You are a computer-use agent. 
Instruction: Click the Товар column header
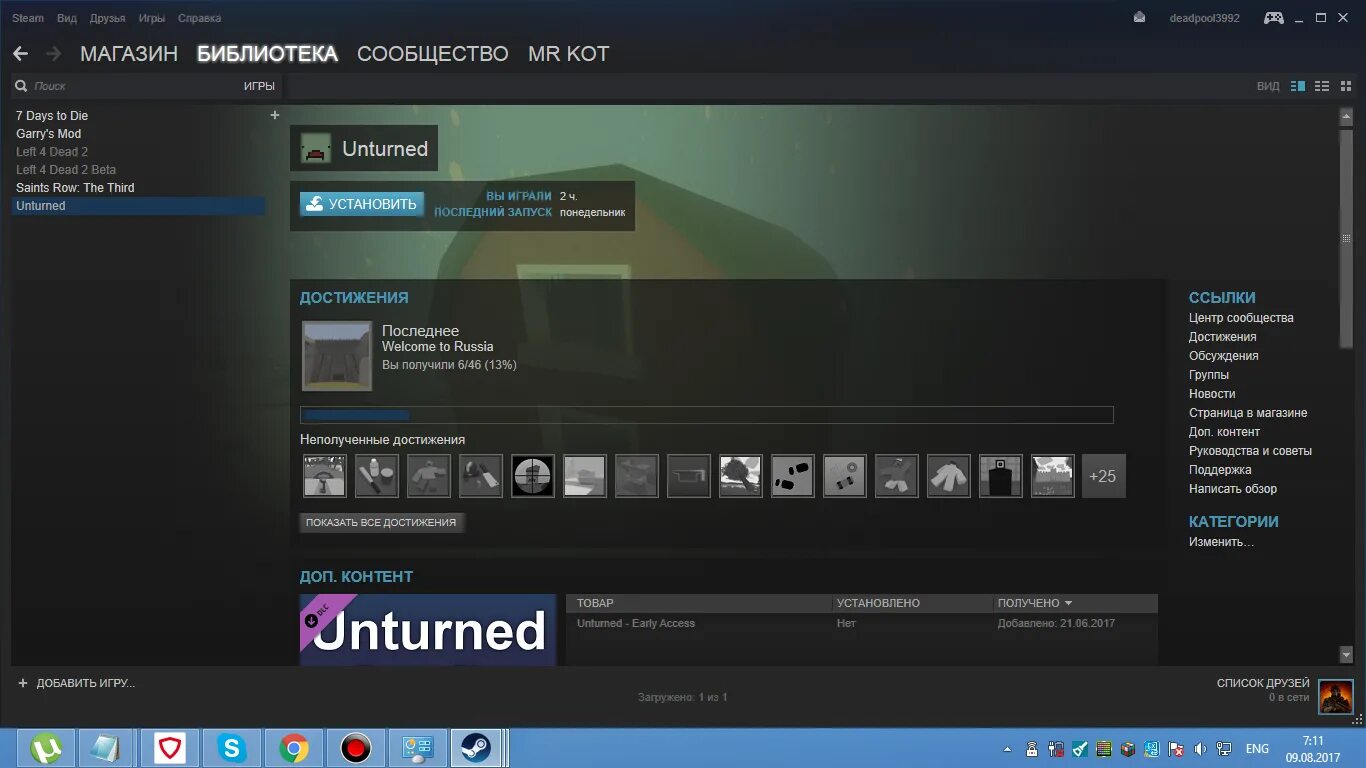(595, 603)
